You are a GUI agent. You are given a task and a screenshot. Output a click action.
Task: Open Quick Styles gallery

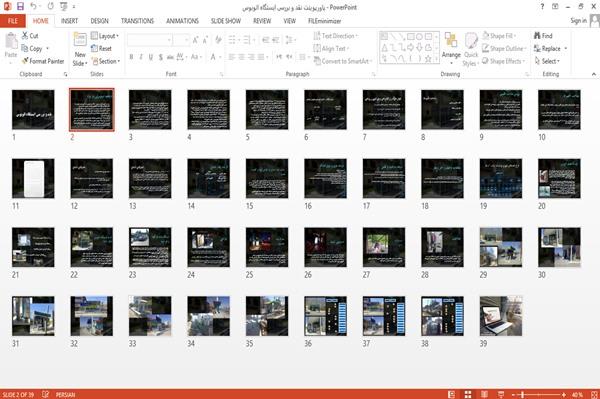[471, 50]
